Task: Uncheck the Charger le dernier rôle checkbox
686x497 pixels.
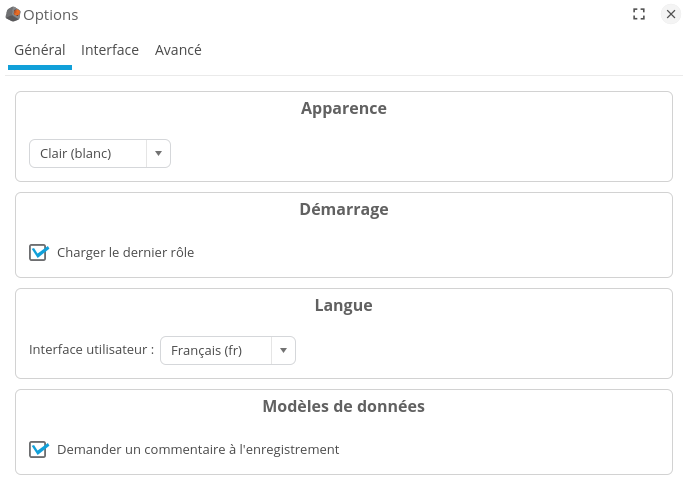Action: [x=38, y=253]
